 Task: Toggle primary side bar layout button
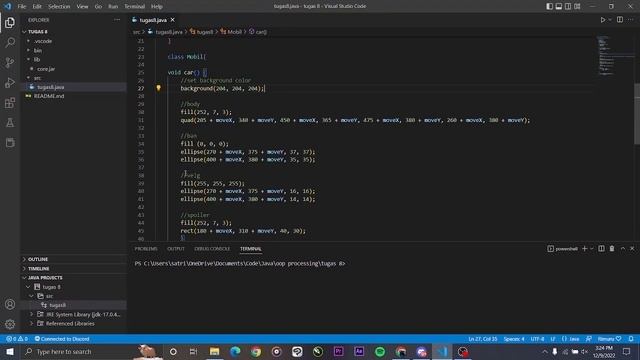click(x=549, y=6)
